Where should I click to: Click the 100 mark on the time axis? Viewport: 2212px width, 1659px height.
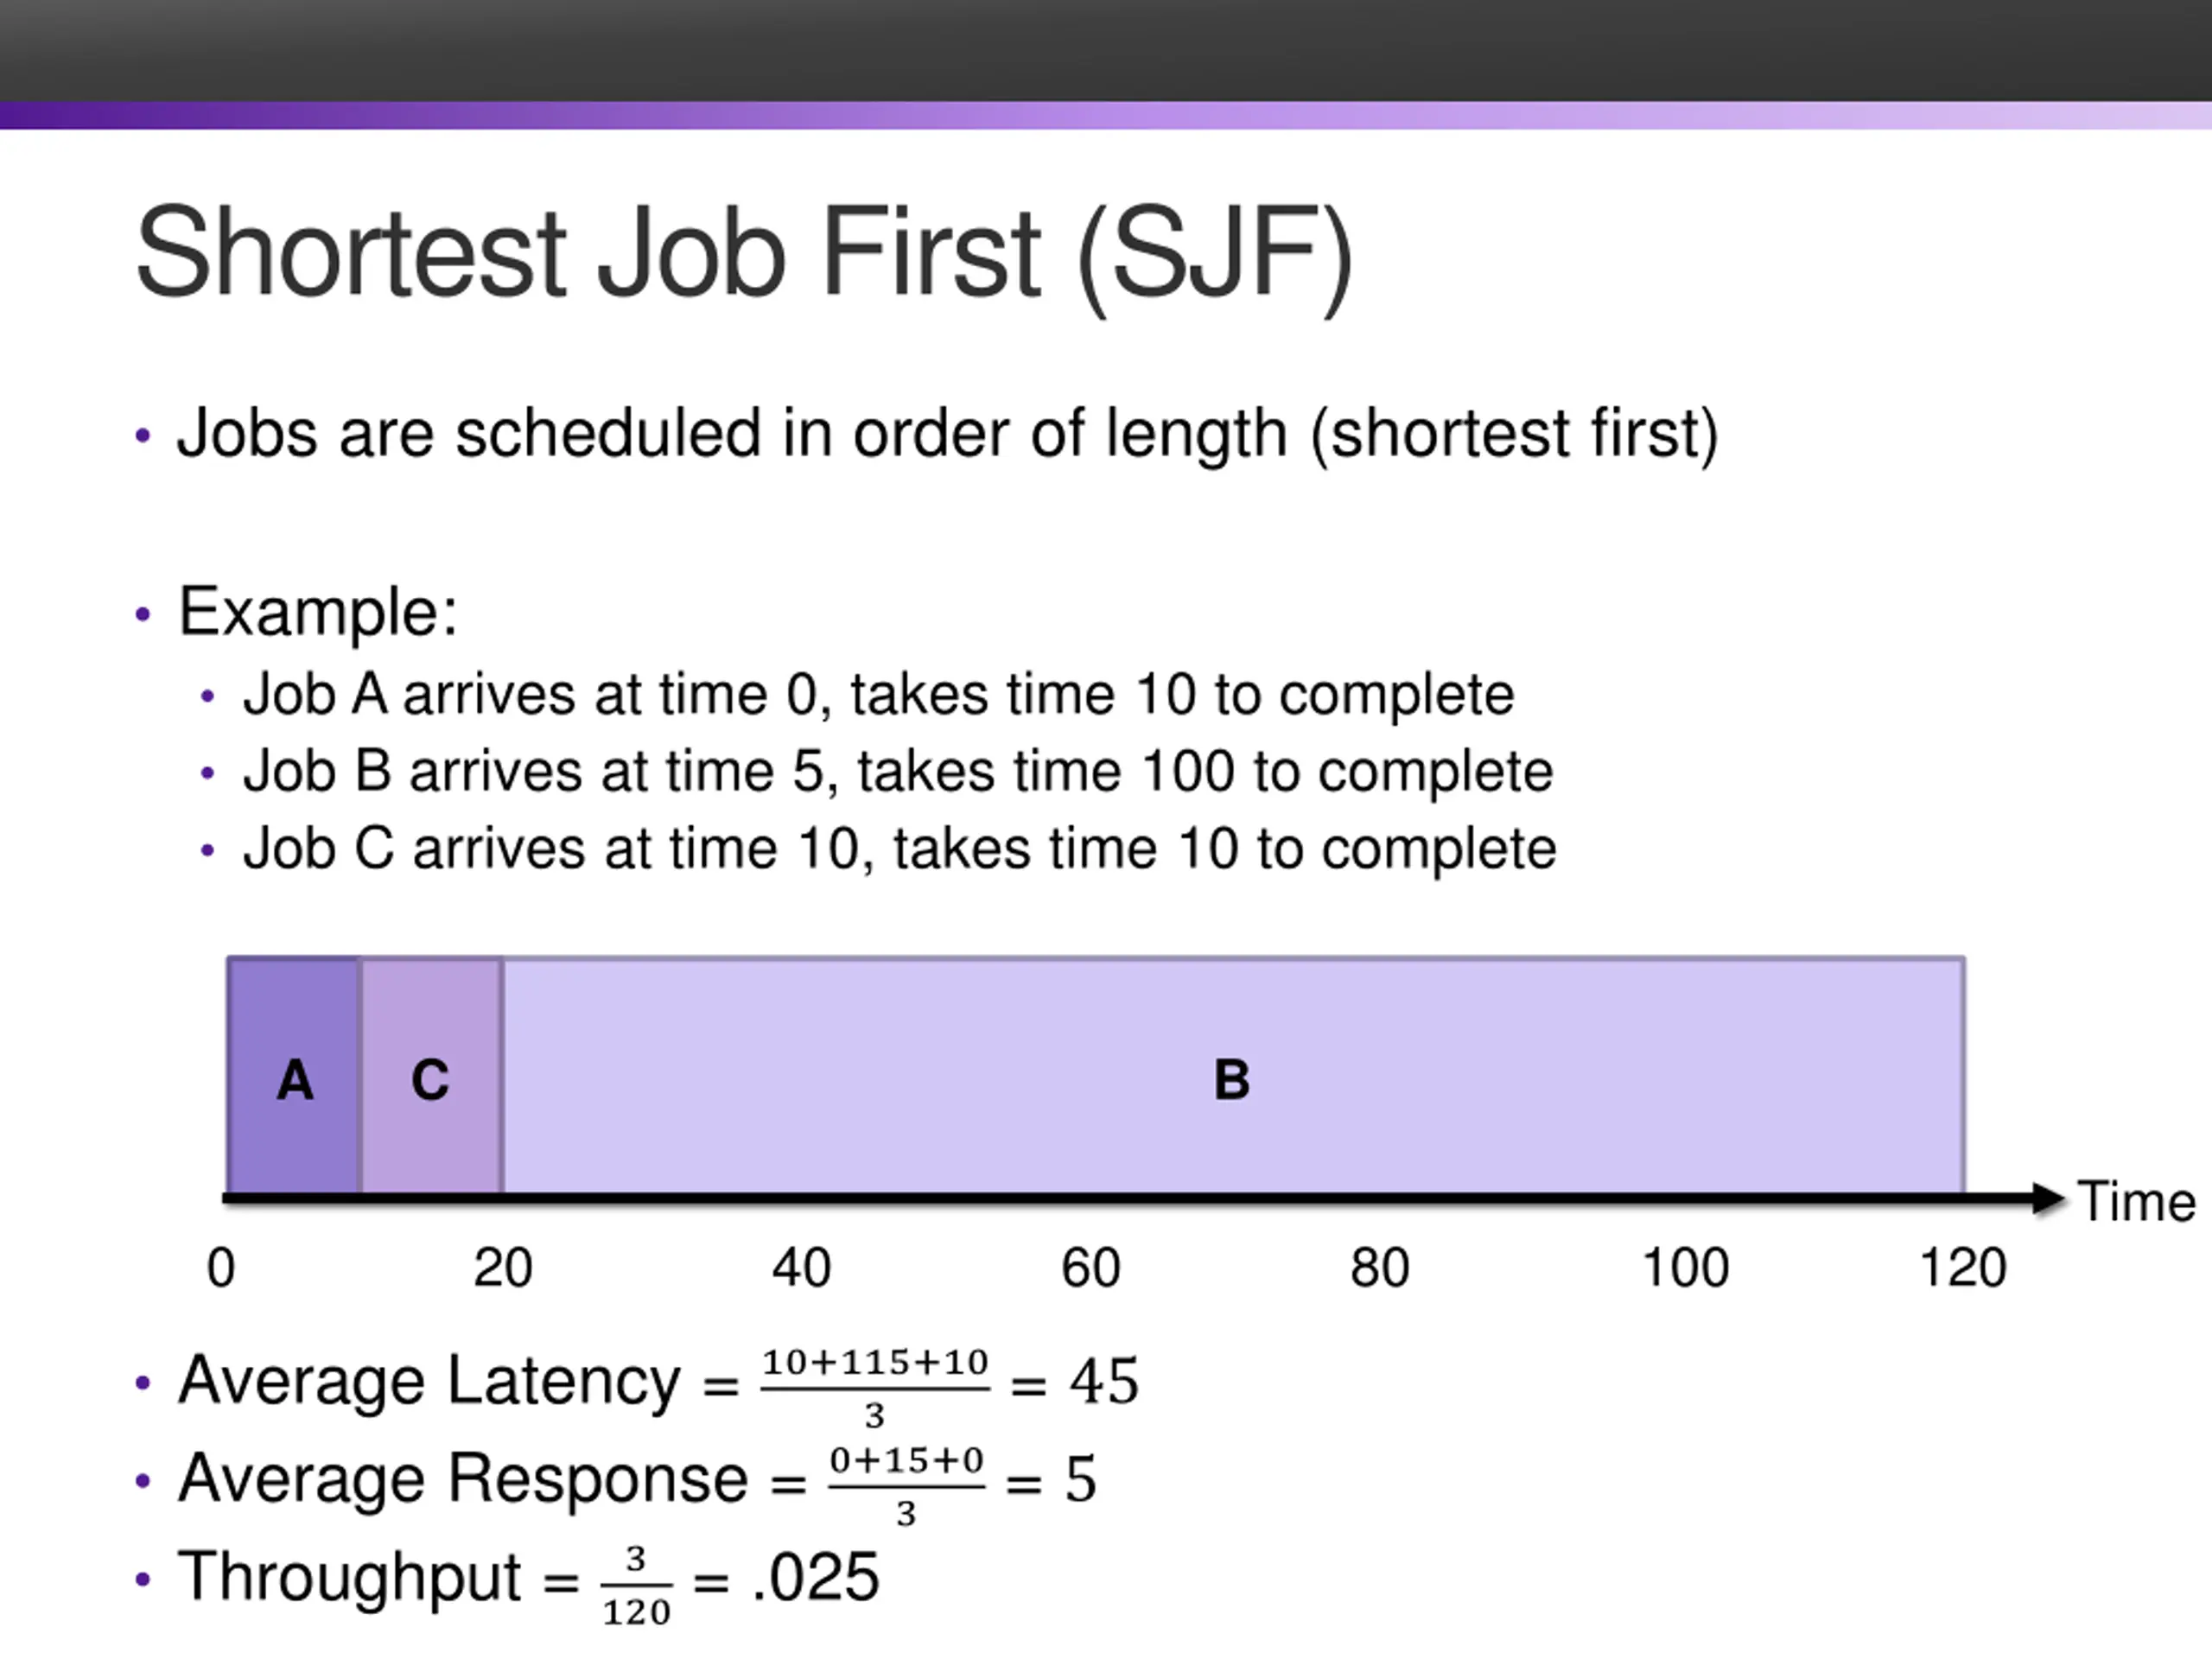pos(1685,1267)
